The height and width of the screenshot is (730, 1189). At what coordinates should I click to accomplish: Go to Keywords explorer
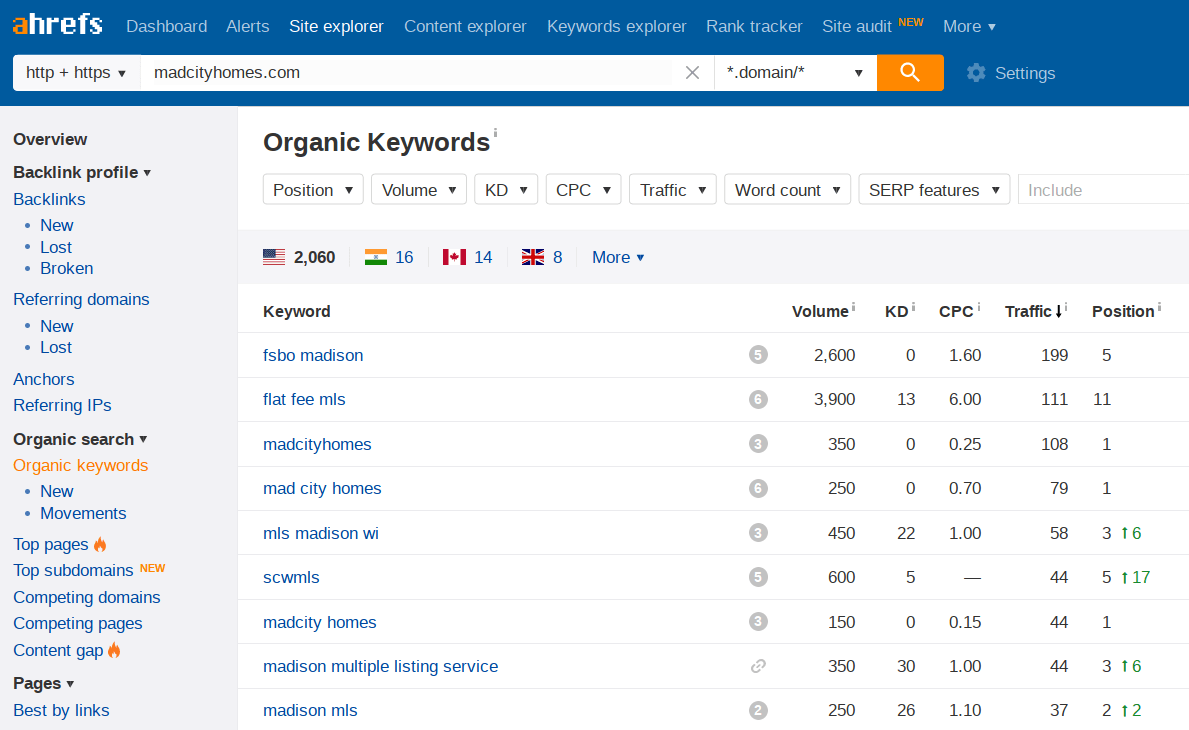[616, 26]
